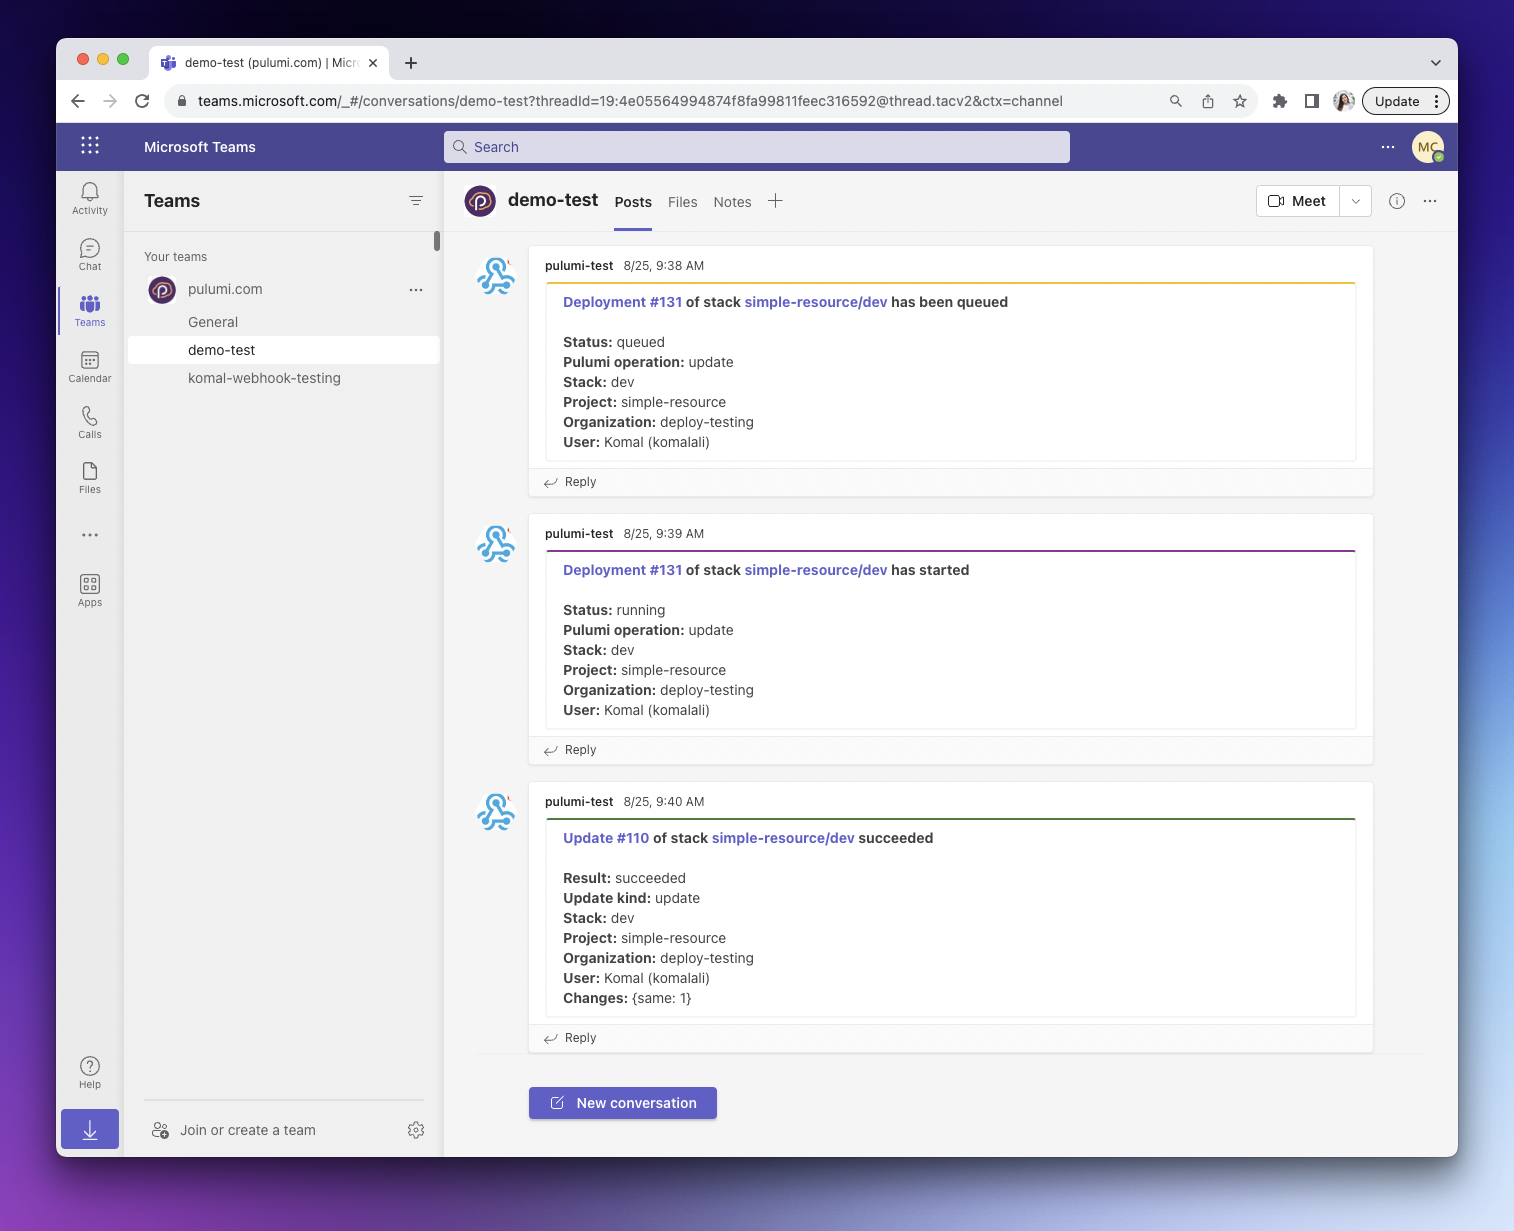Click pulumi-test sender name at 9:39 AM
Image resolution: width=1514 pixels, height=1231 pixels.
coord(579,534)
